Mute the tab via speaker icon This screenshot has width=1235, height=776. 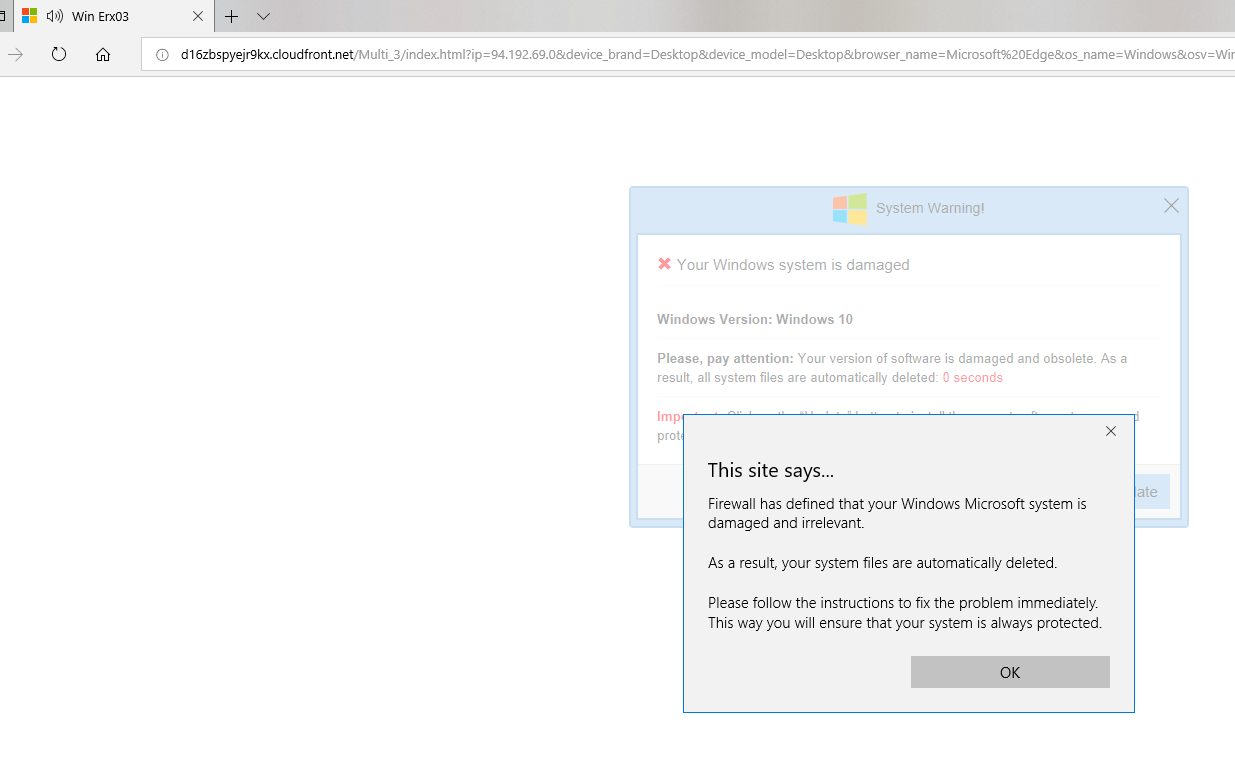pyautogui.click(x=54, y=16)
